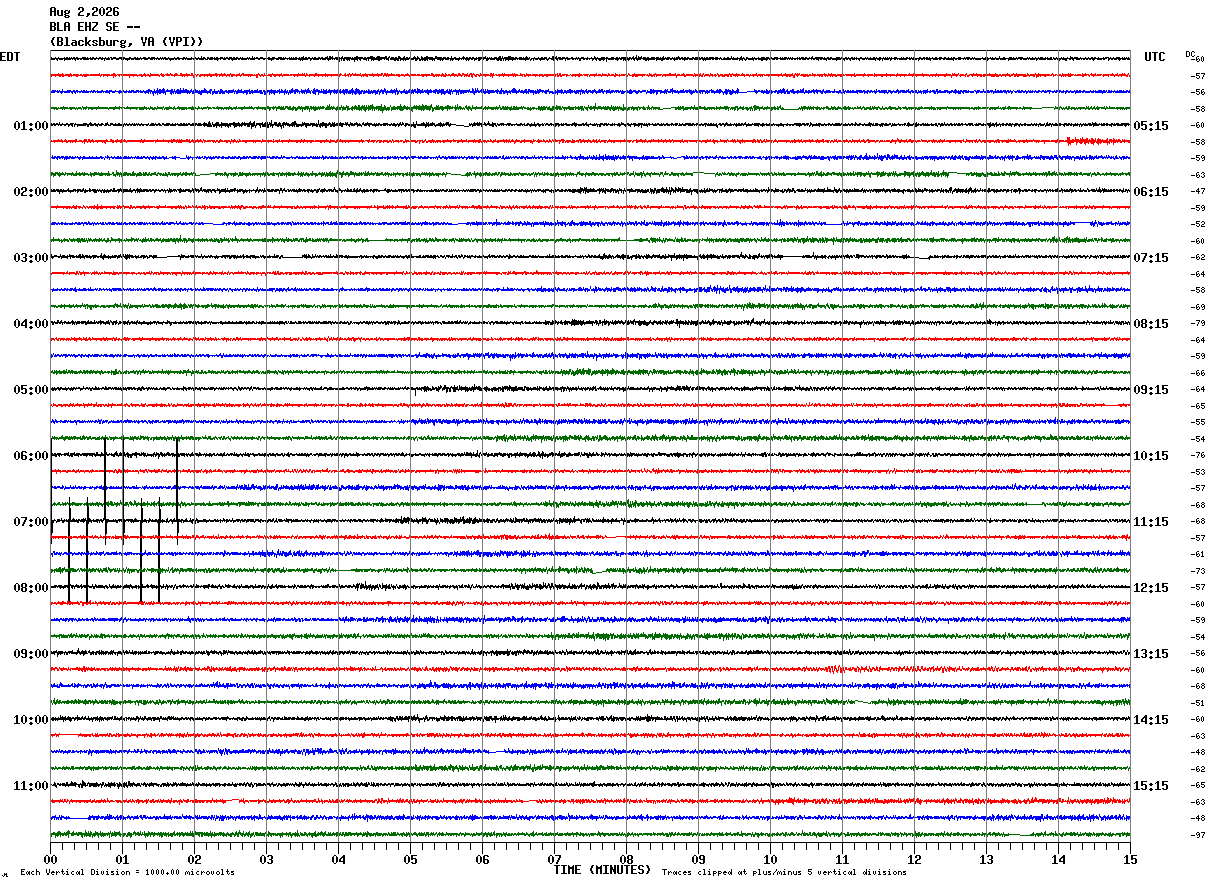Click the UTC column header
Viewport: 1210px width, 886px height.
point(1155,57)
